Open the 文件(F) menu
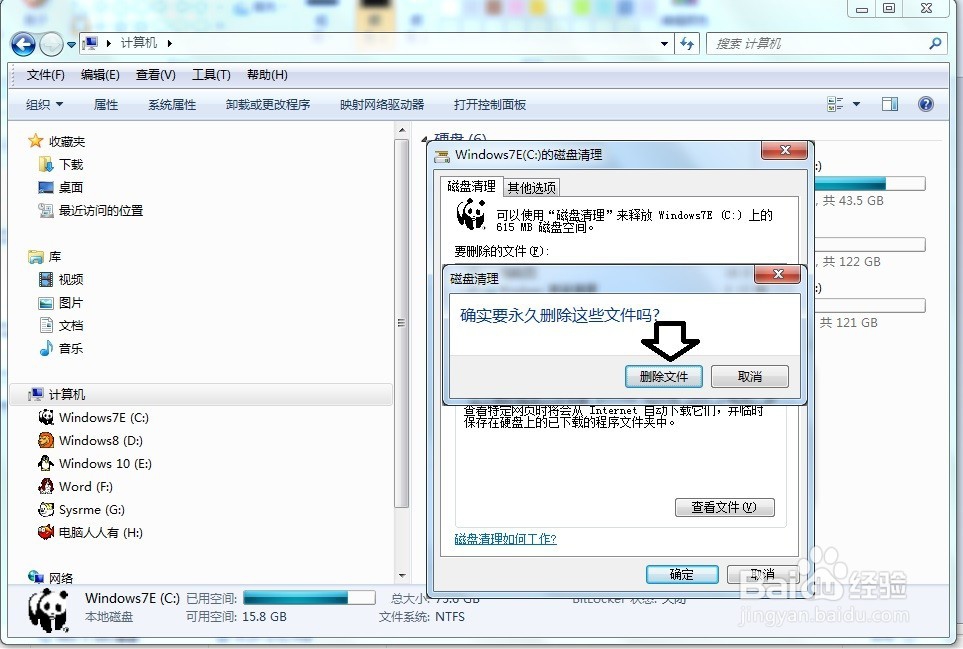This screenshot has width=963, height=649. pyautogui.click(x=45, y=75)
